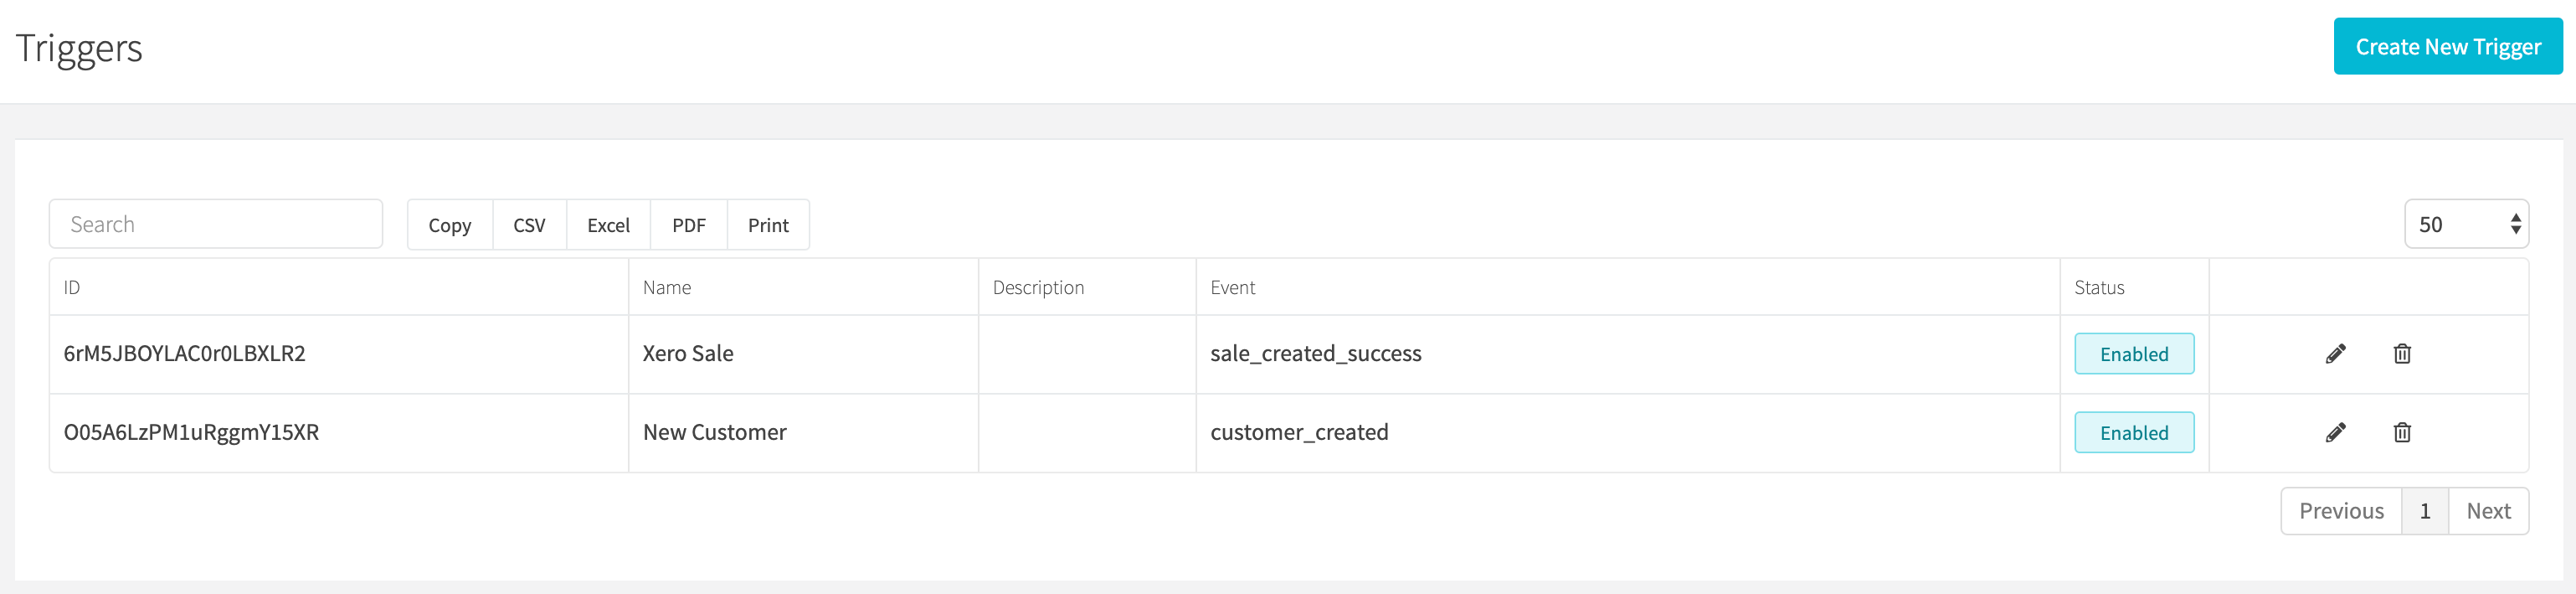Sort by the Status column header
This screenshot has width=2576, height=594.
tap(2134, 288)
